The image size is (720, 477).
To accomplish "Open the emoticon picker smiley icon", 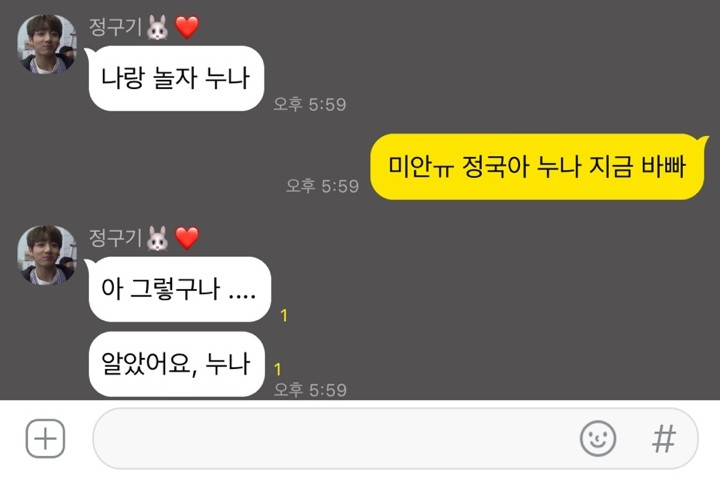I will coord(597,438).
